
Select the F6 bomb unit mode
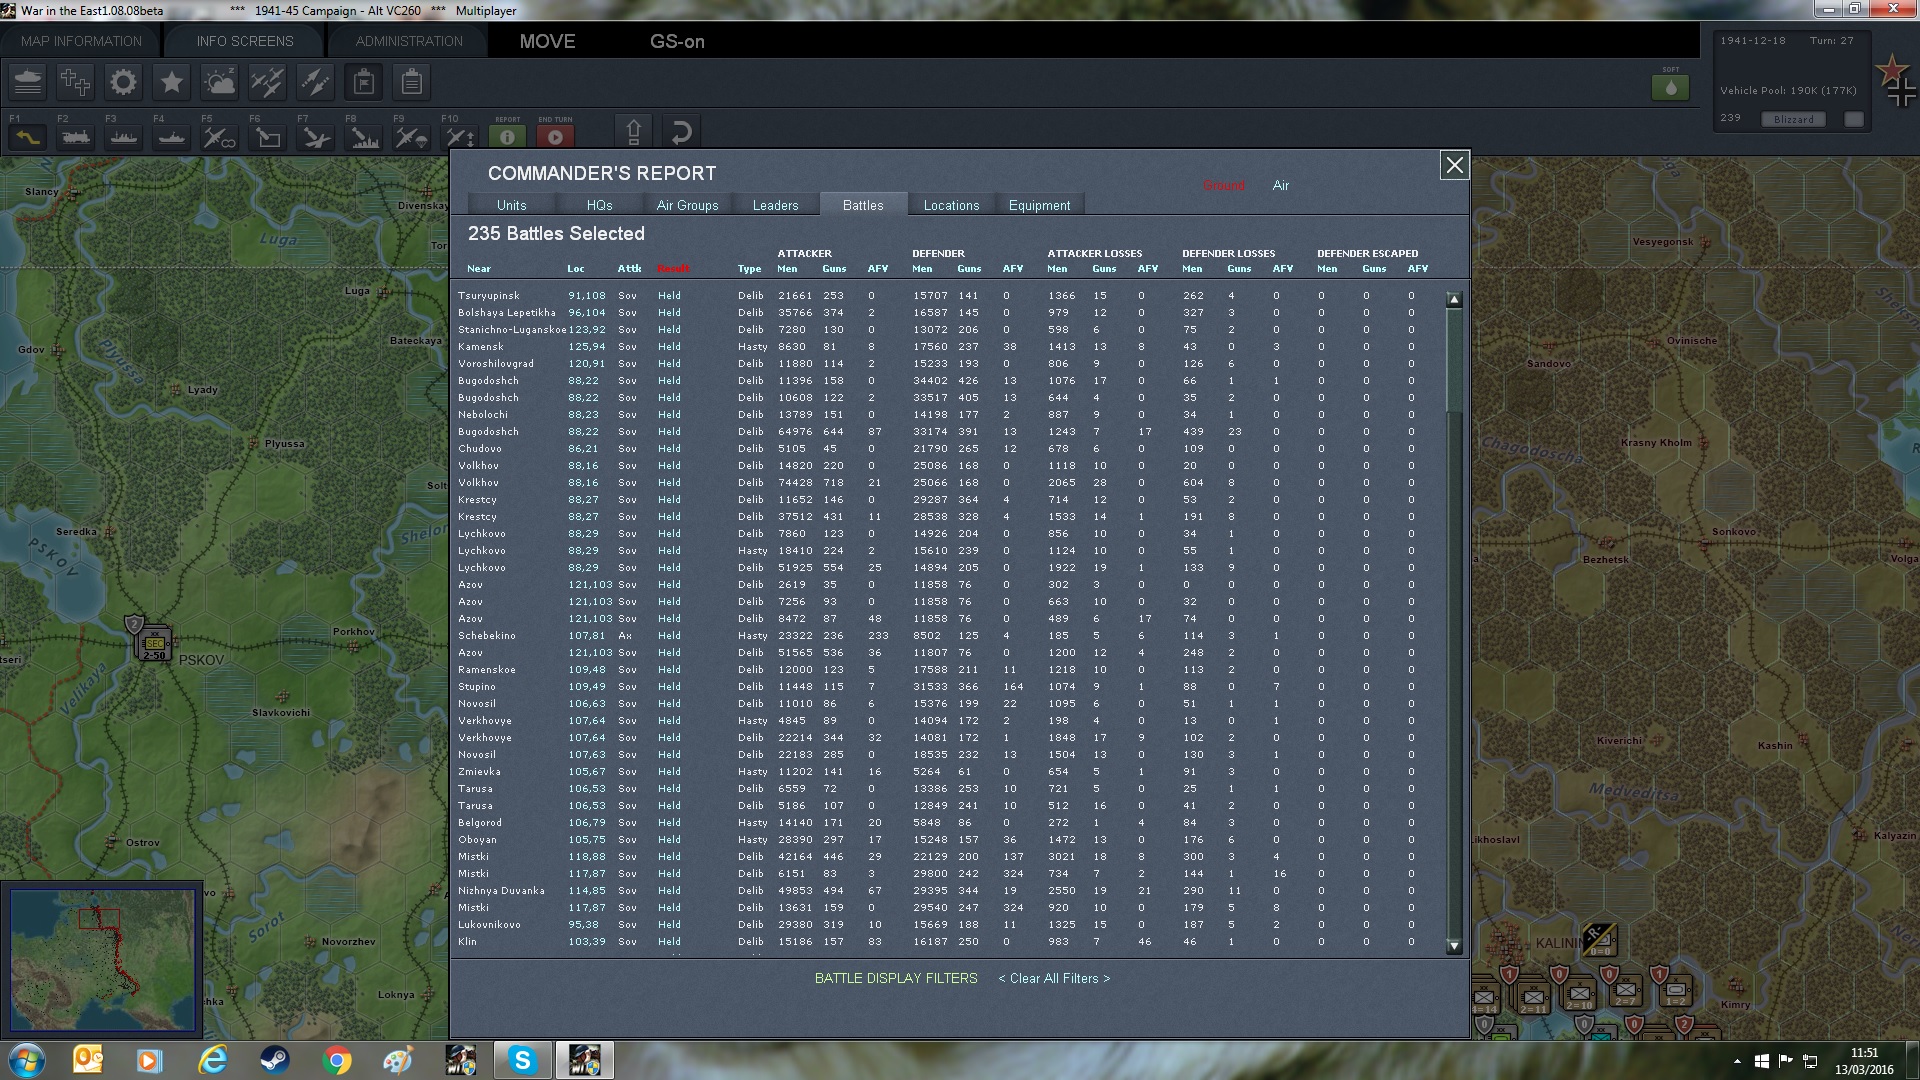point(268,137)
